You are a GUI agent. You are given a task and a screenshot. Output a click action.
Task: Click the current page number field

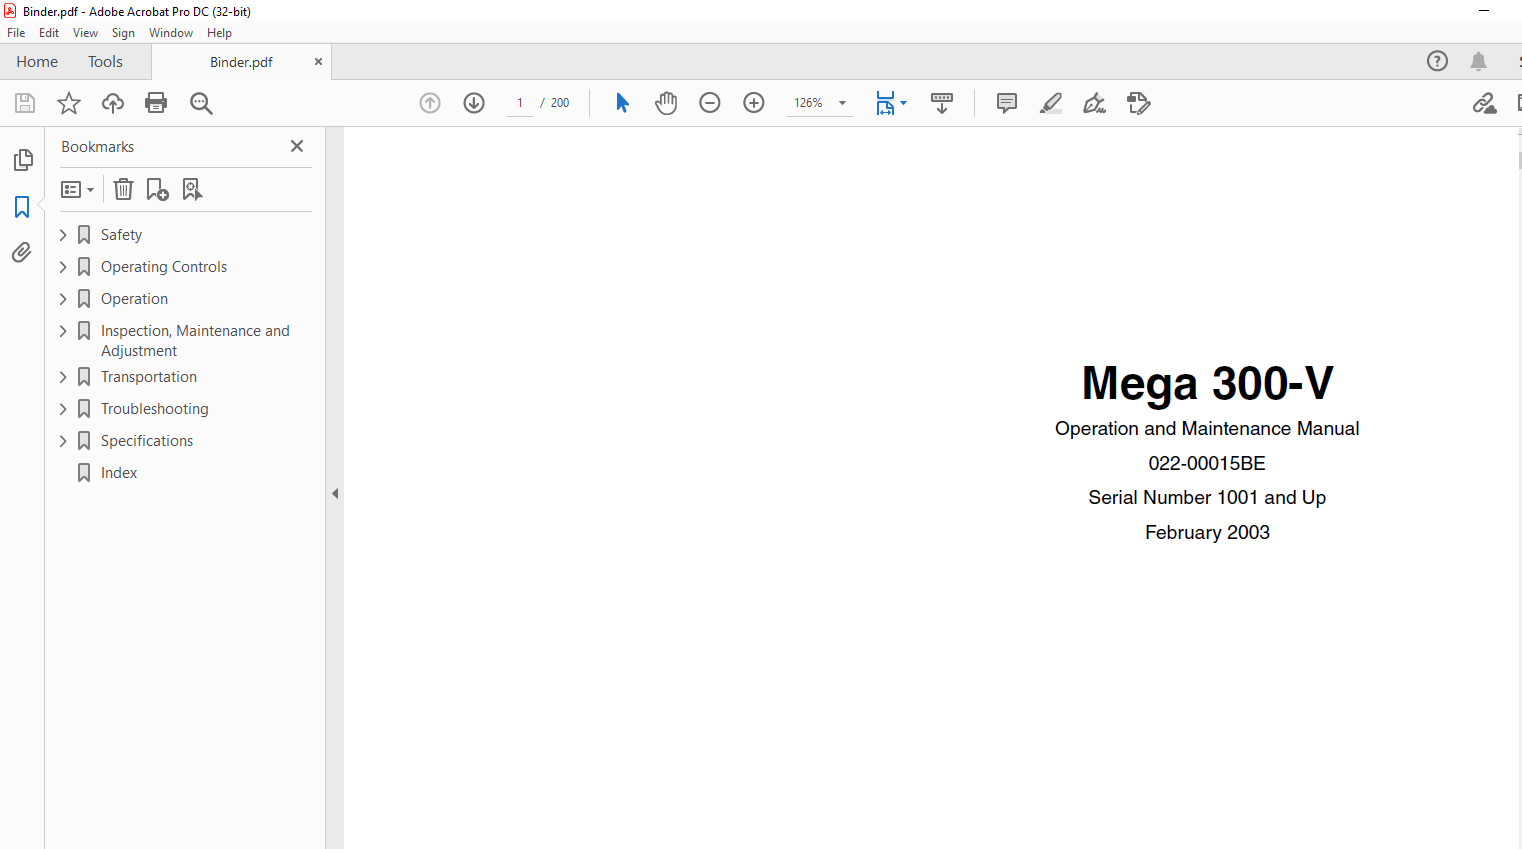point(520,103)
